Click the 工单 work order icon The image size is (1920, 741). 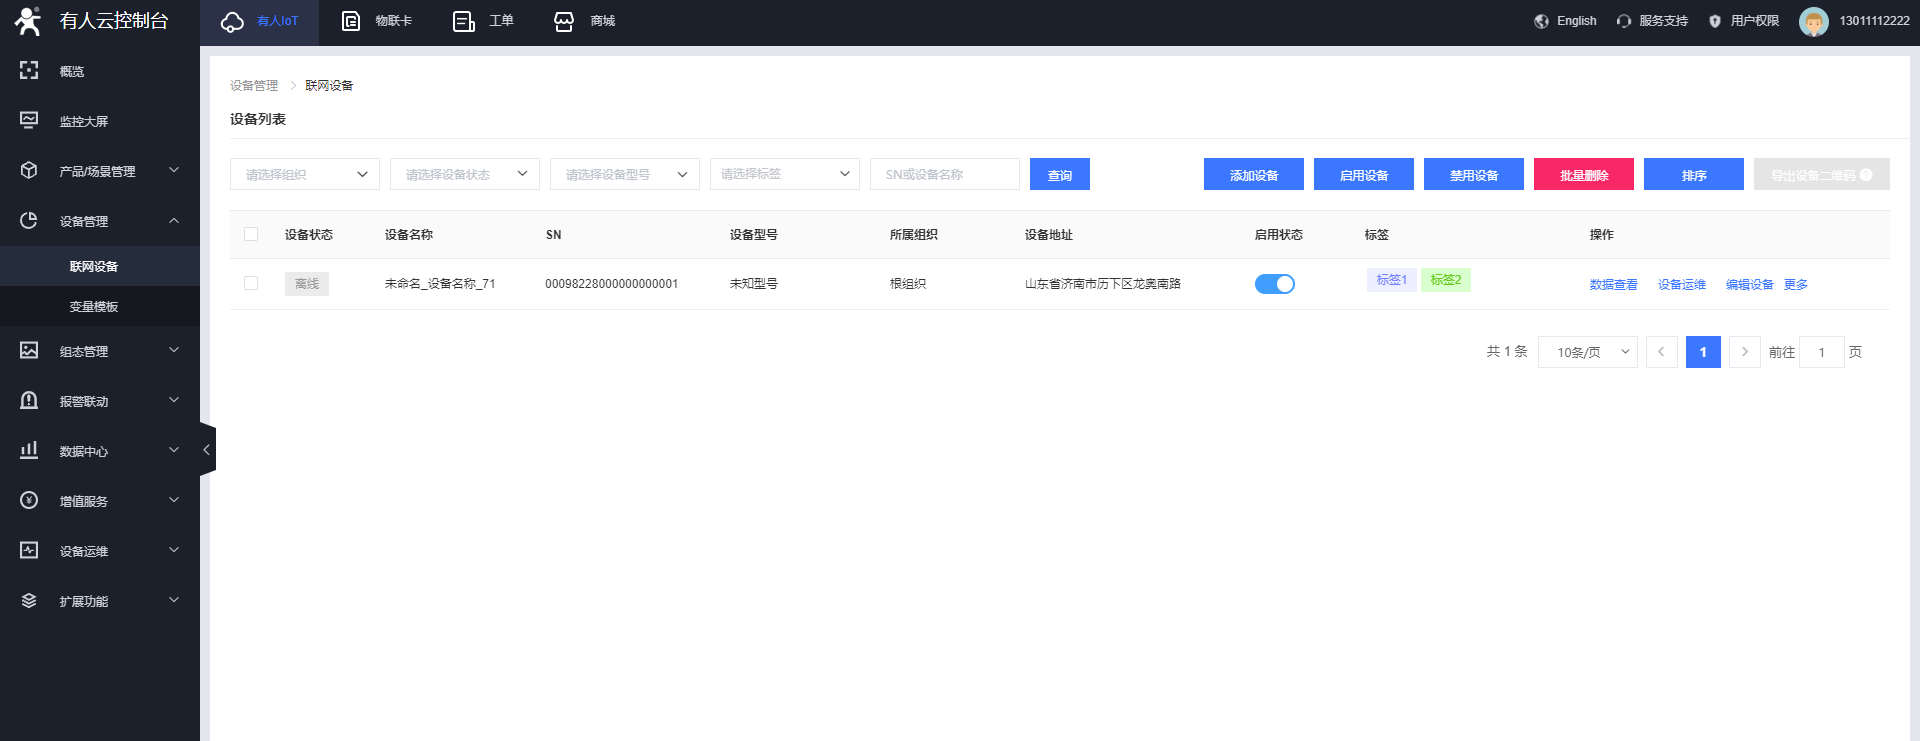464,21
